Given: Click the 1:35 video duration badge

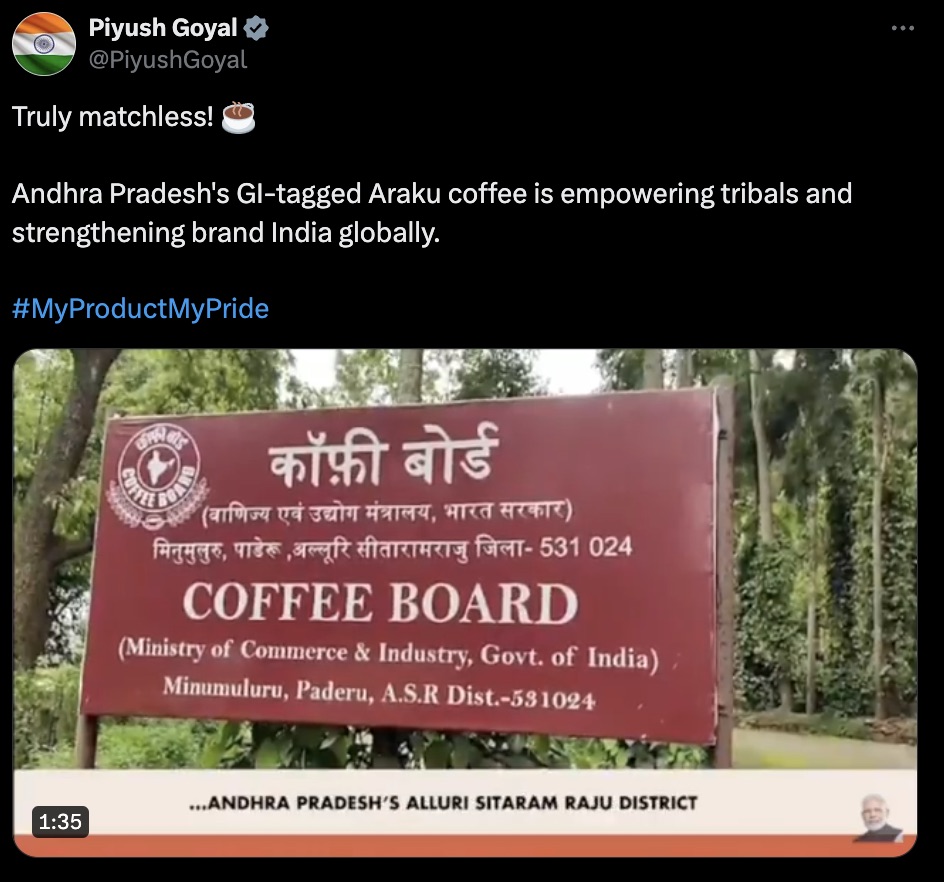Looking at the screenshot, I should (x=60, y=821).
